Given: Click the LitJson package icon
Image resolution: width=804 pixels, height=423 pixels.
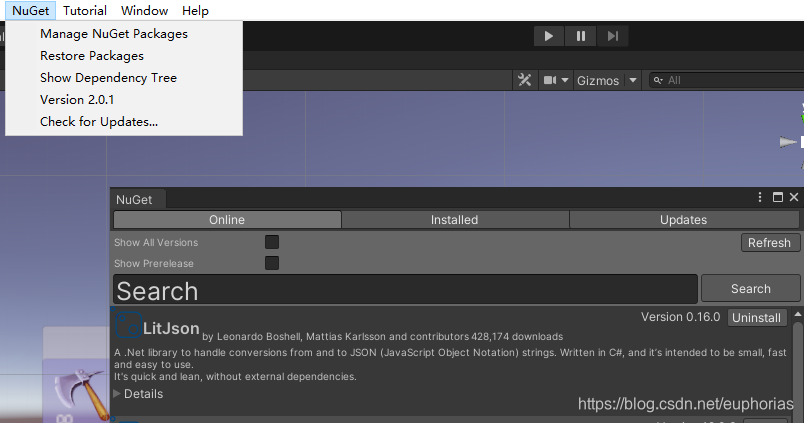Looking at the screenshot, I should point(128,325).
